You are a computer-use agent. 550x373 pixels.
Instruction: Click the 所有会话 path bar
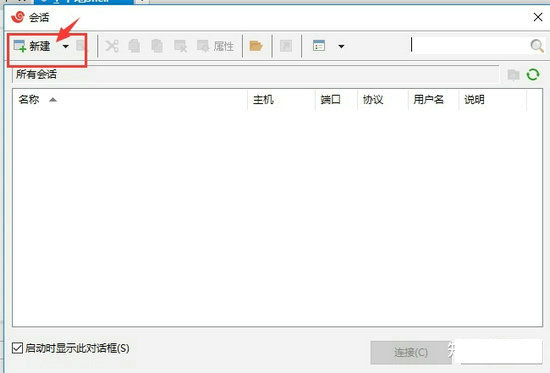[x=255, y=74]
